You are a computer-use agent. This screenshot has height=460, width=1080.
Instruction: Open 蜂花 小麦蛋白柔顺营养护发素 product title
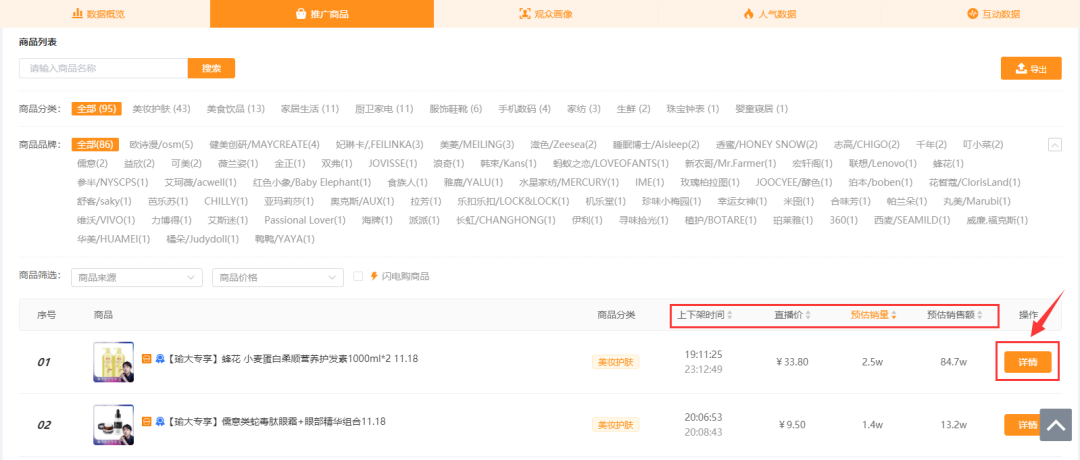[x=293, y=358]
